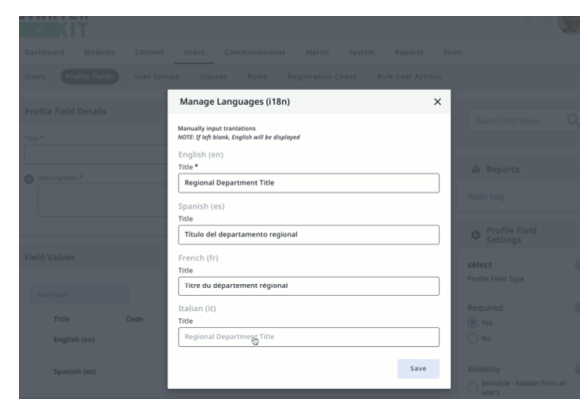
Task: Focus the Italian title input field
Action: pos(309,337)
